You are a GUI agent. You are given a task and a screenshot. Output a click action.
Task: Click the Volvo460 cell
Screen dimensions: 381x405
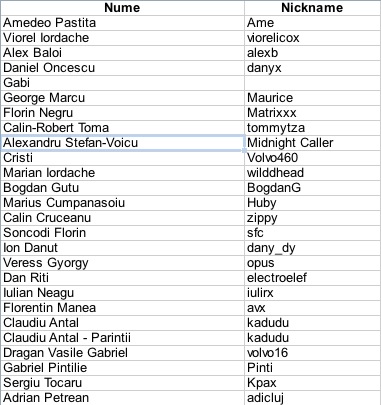(x=312, y=158)
